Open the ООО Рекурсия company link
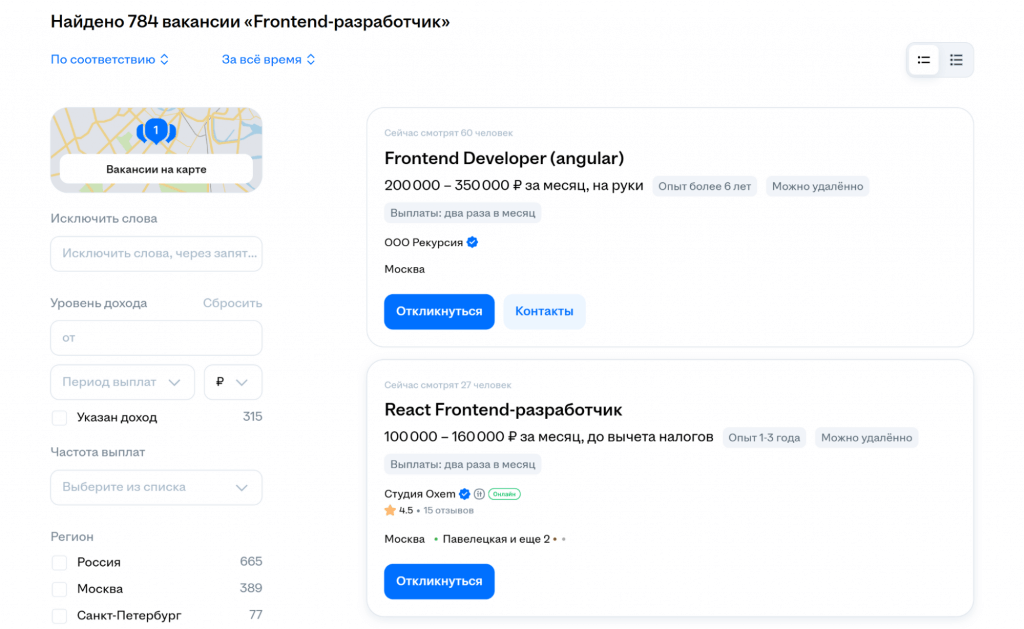 point(423,242)
